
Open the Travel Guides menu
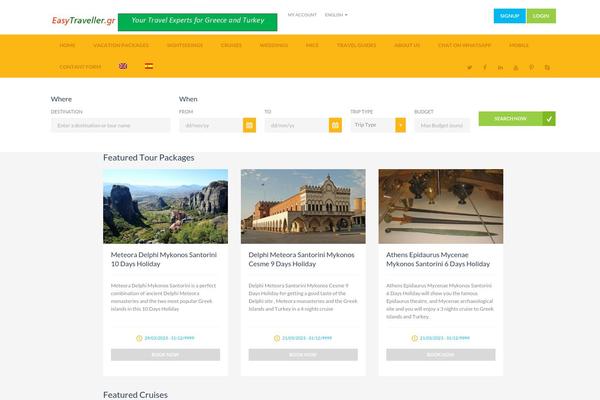(356, 45)
